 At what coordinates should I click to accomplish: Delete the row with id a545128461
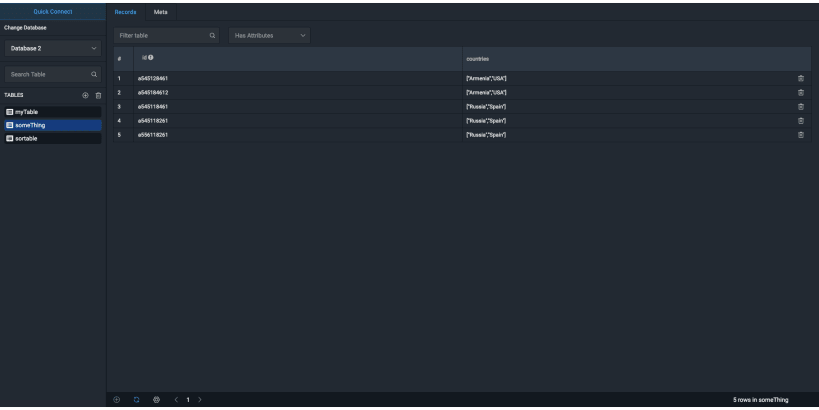[x=801, y=78]
